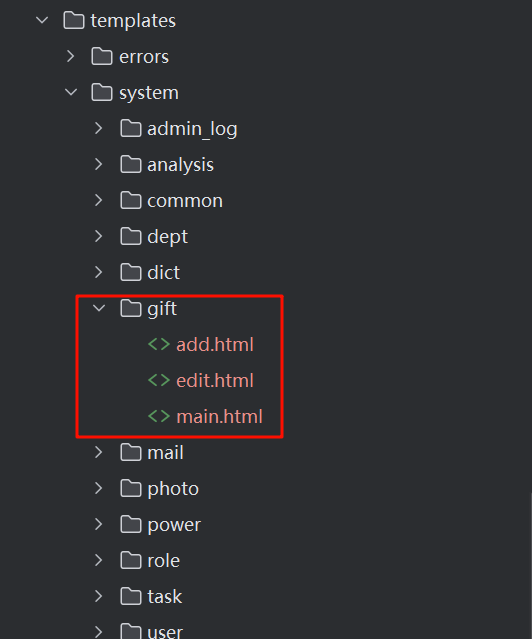Click the HTML icon beside main.html
Viewport: 532px width, 639px height.
pyautogui.click(x=159, y=416)
